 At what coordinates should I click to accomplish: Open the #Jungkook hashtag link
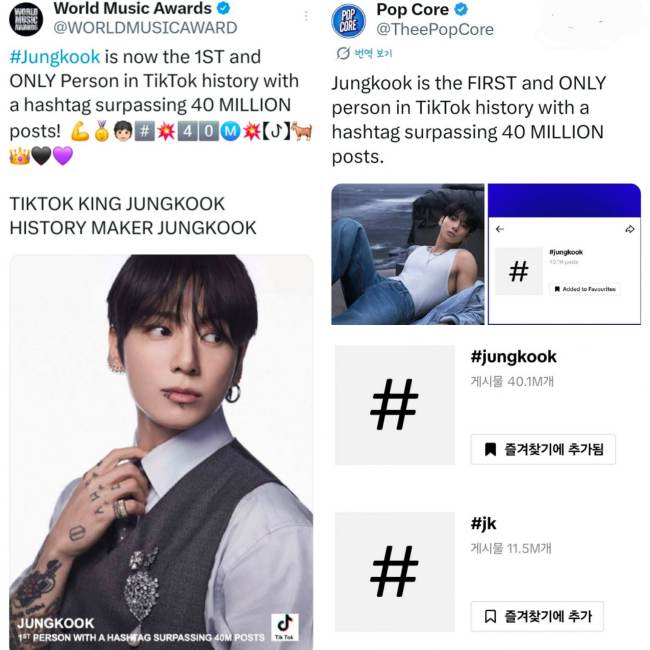coord(55,57)
